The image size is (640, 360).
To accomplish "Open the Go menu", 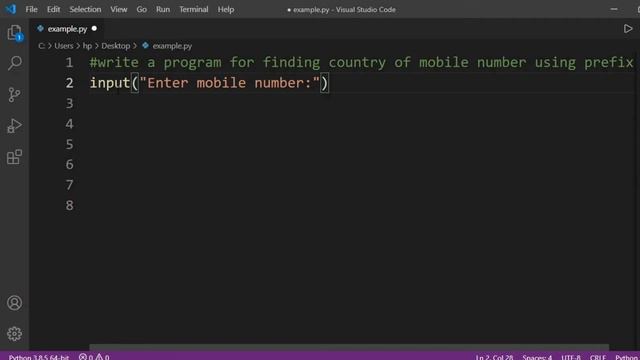I will [142, 9].
